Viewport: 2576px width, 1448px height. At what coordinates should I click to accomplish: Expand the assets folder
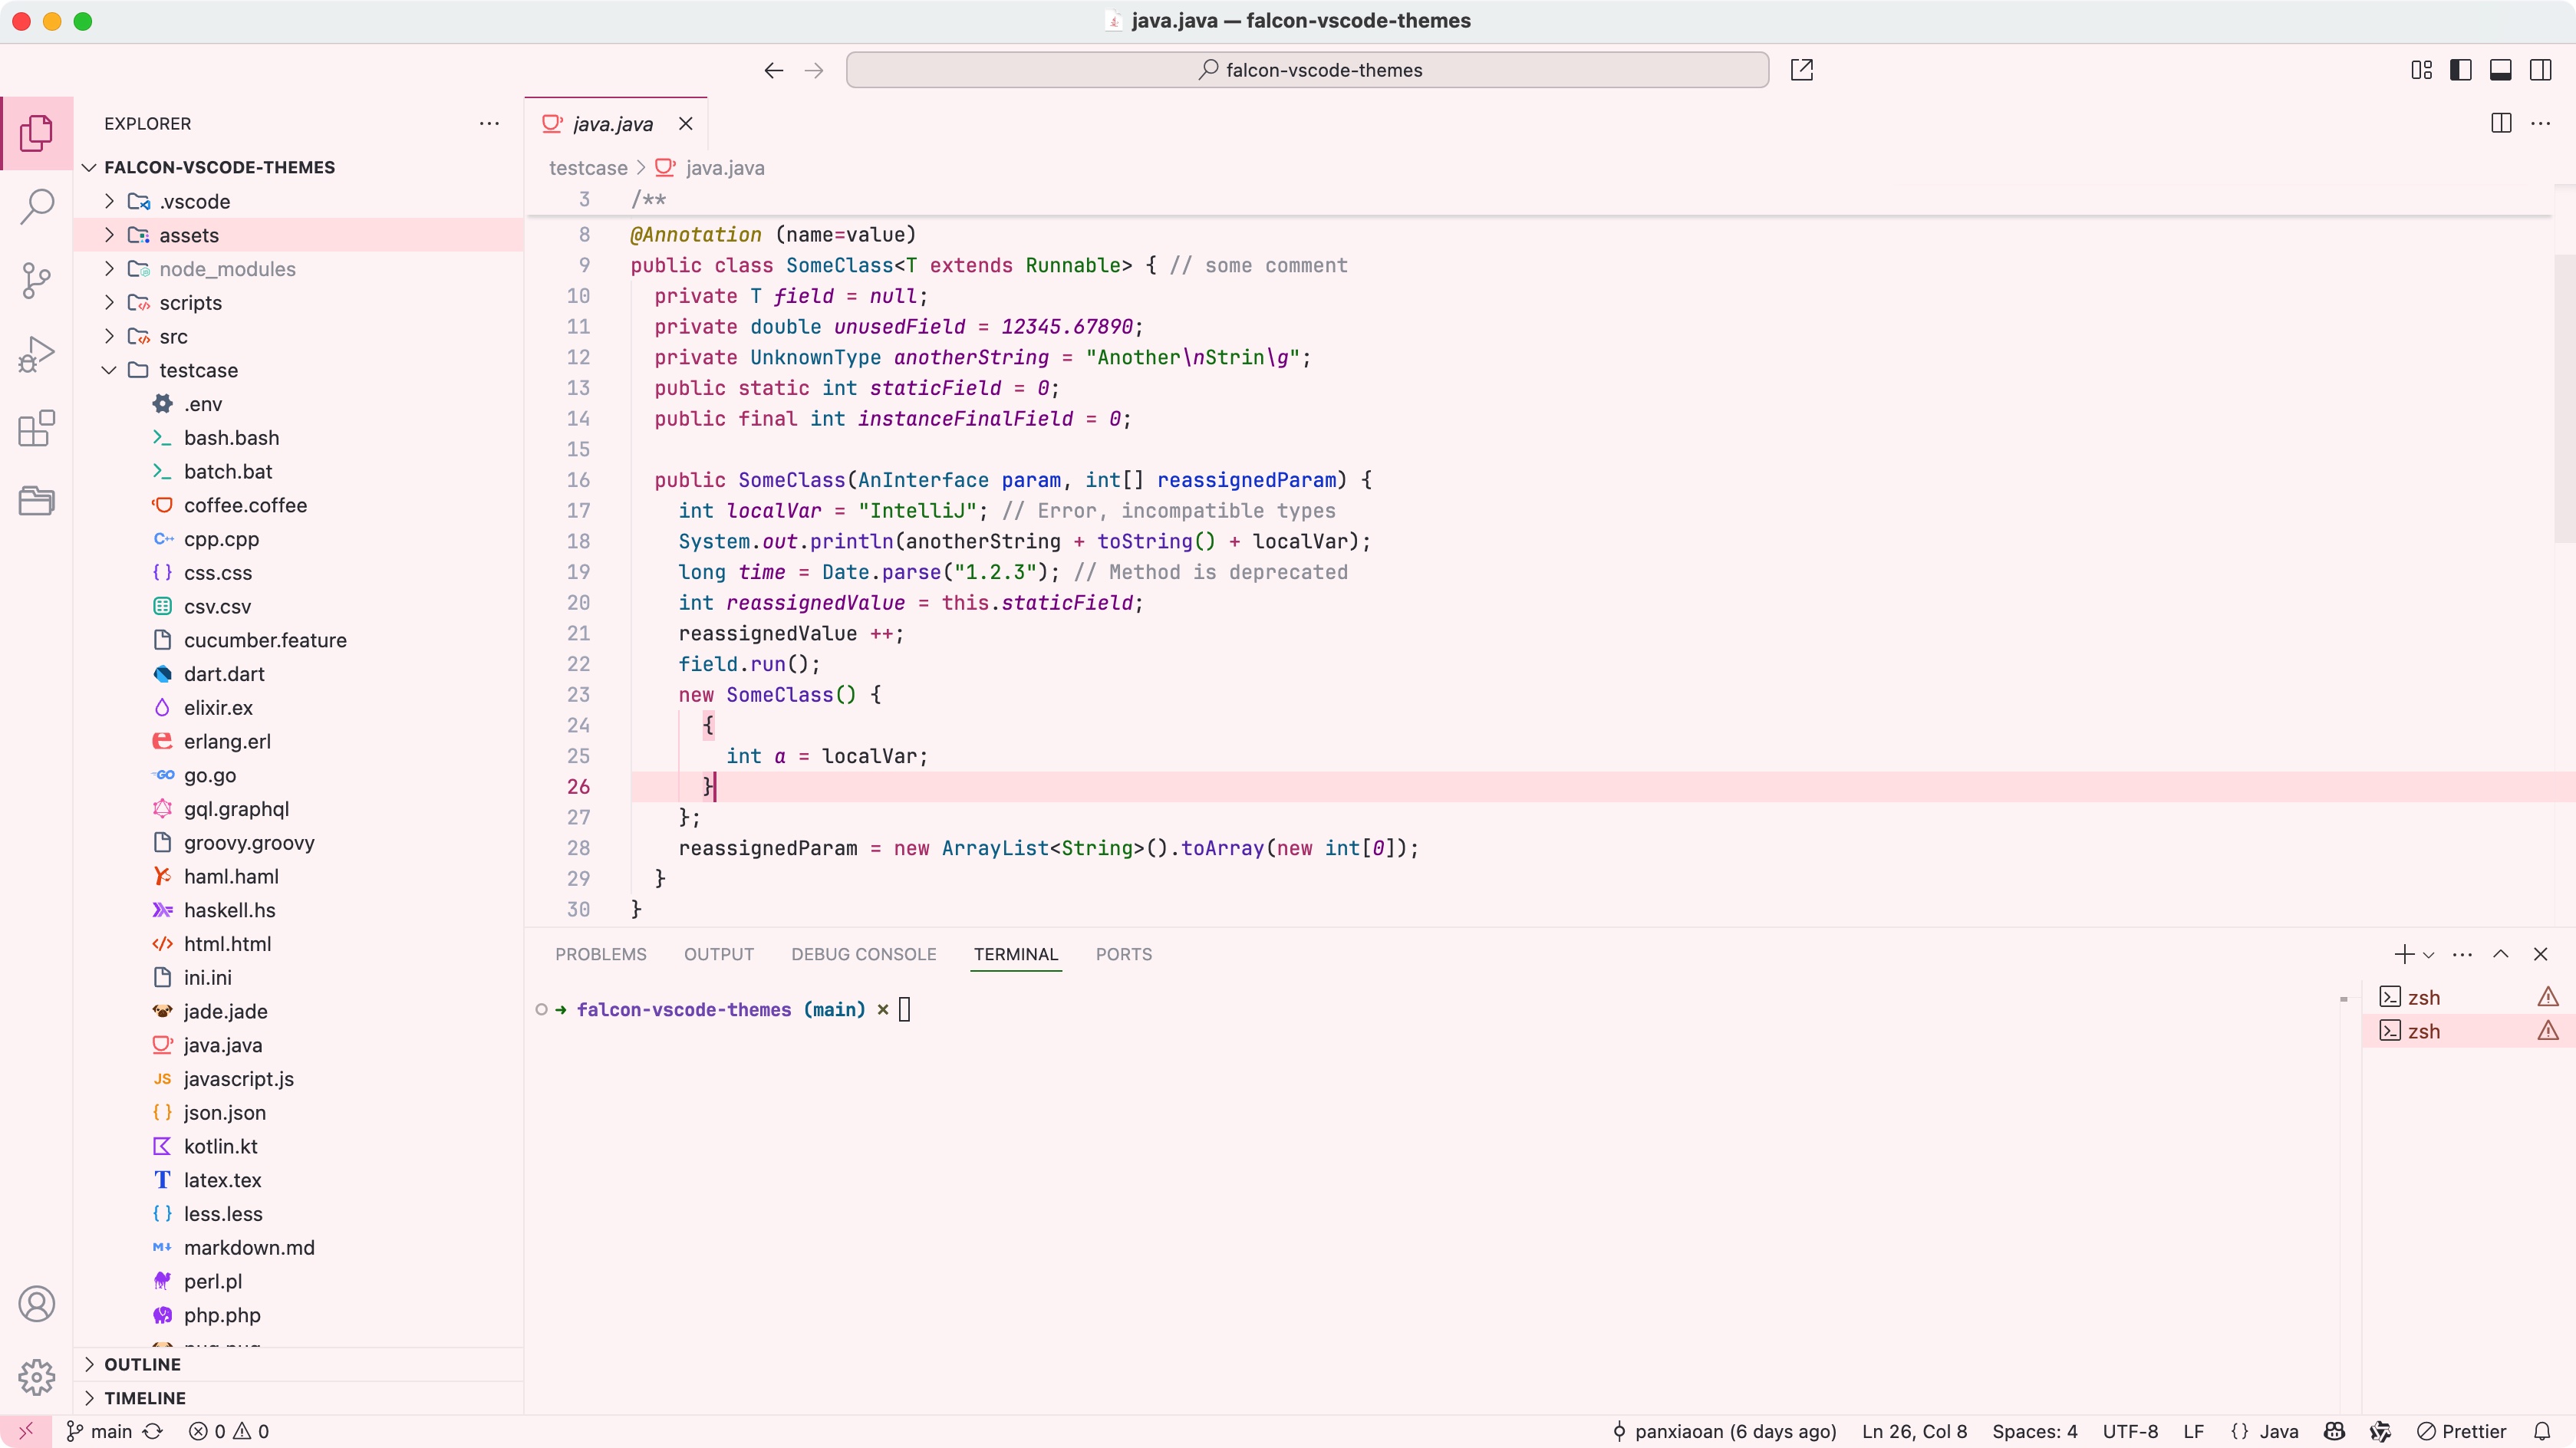[188, 235]
